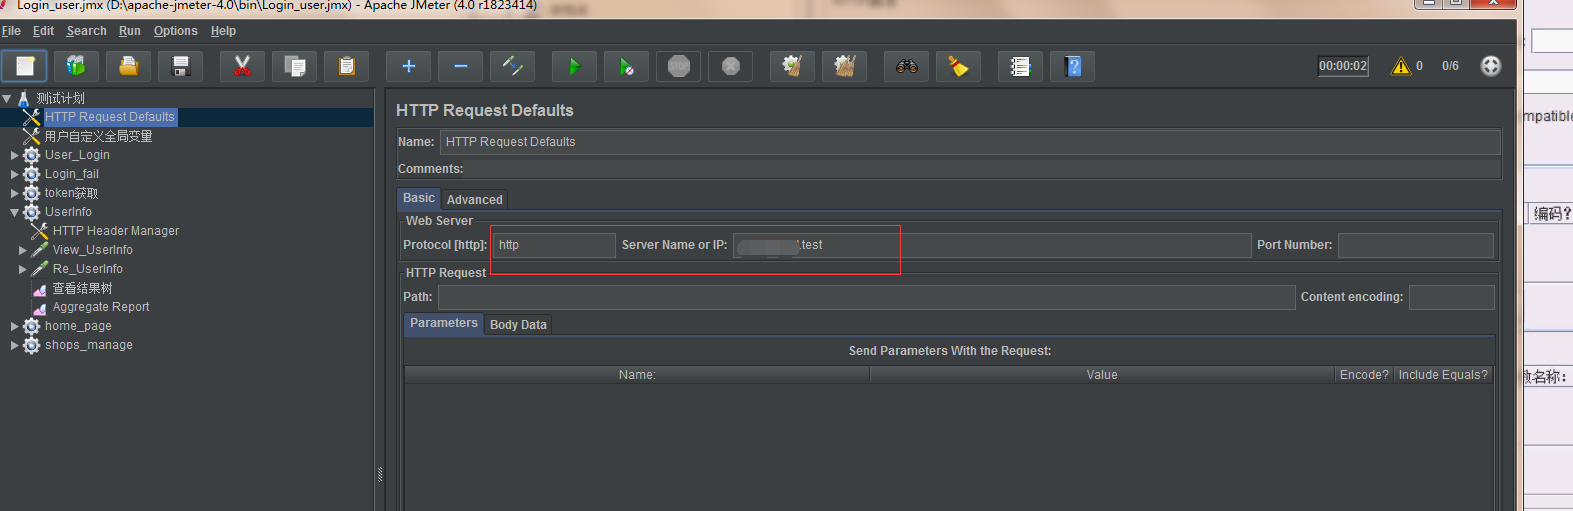Collapse all tree nodes with minus

(x=460, y=66)
